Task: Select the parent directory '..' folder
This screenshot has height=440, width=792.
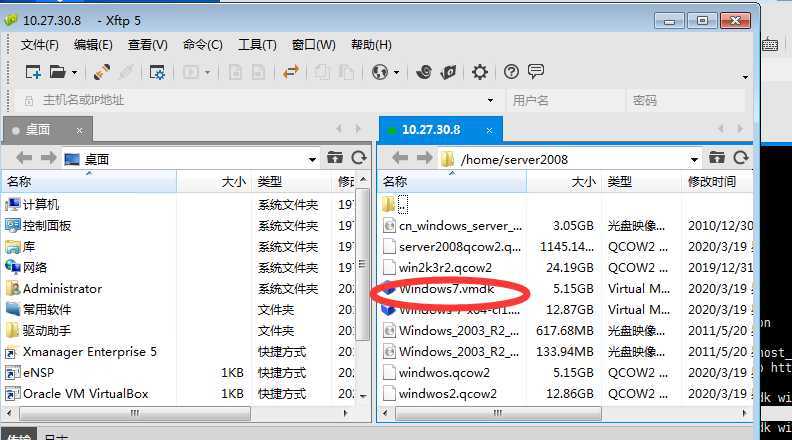Action: (x=395, y=205)
